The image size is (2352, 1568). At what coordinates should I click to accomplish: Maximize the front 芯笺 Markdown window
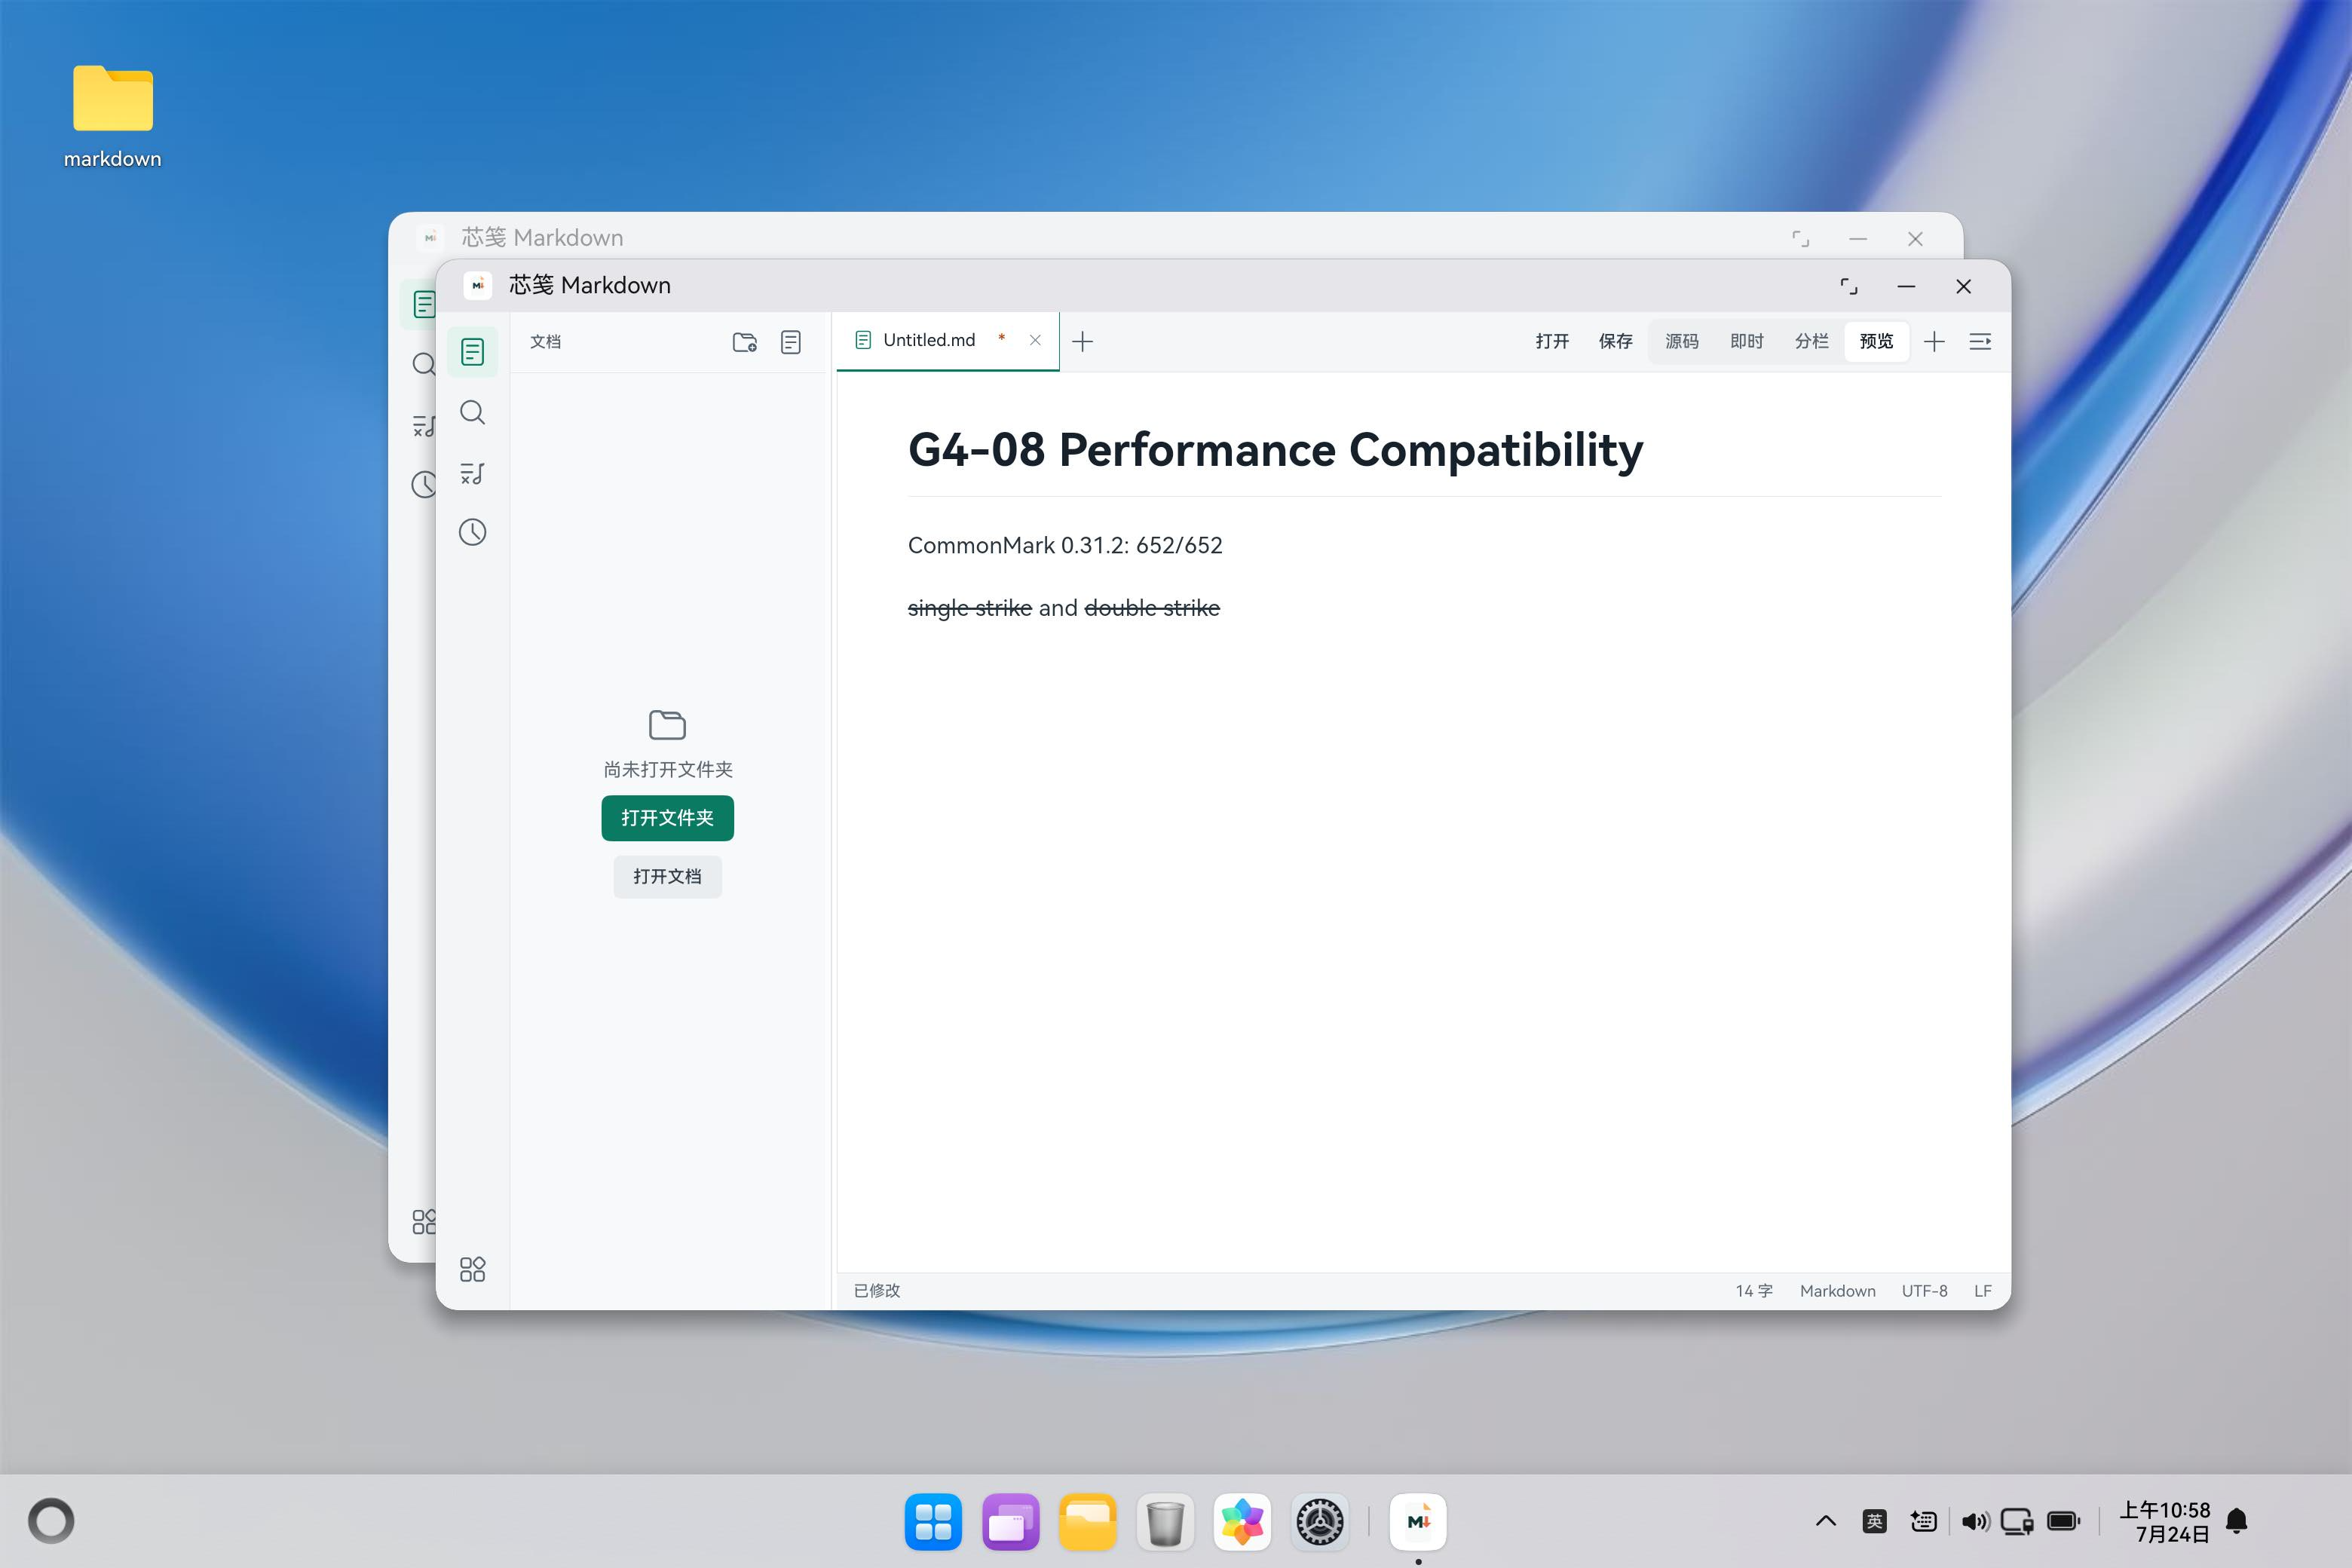pyautogui.click(x=1849, y=287)
